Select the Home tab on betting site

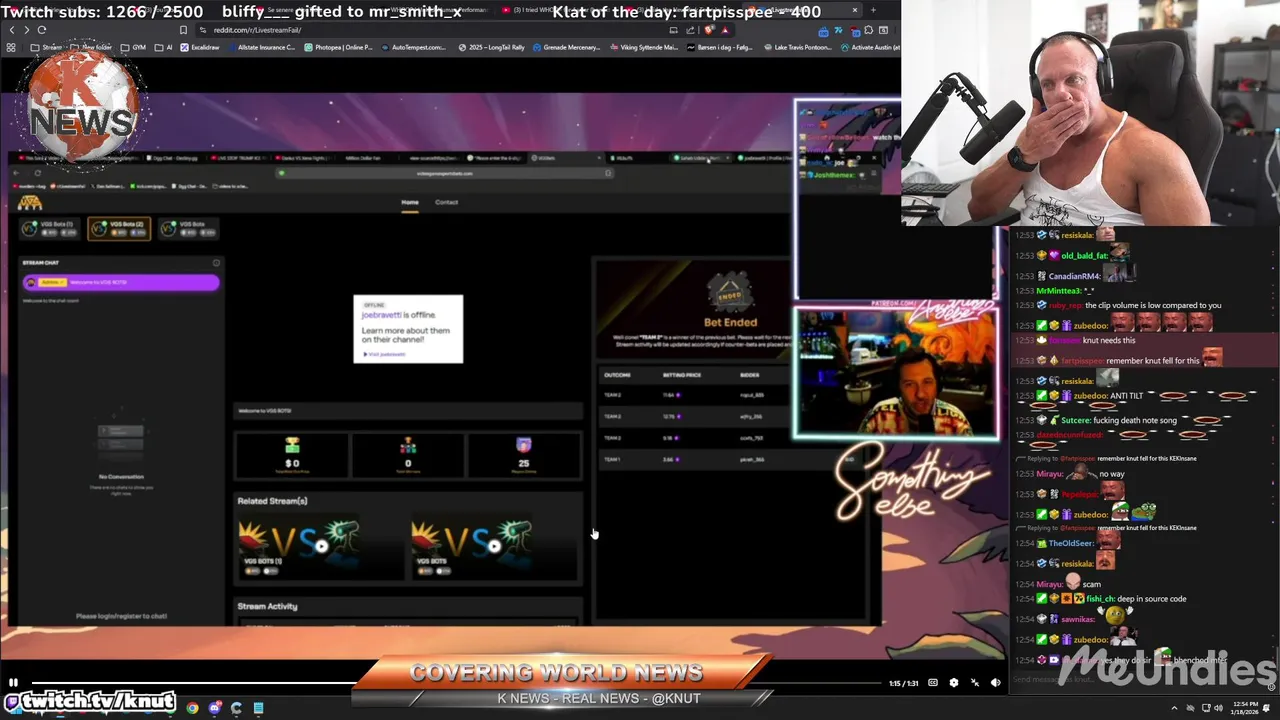[410, 202]
